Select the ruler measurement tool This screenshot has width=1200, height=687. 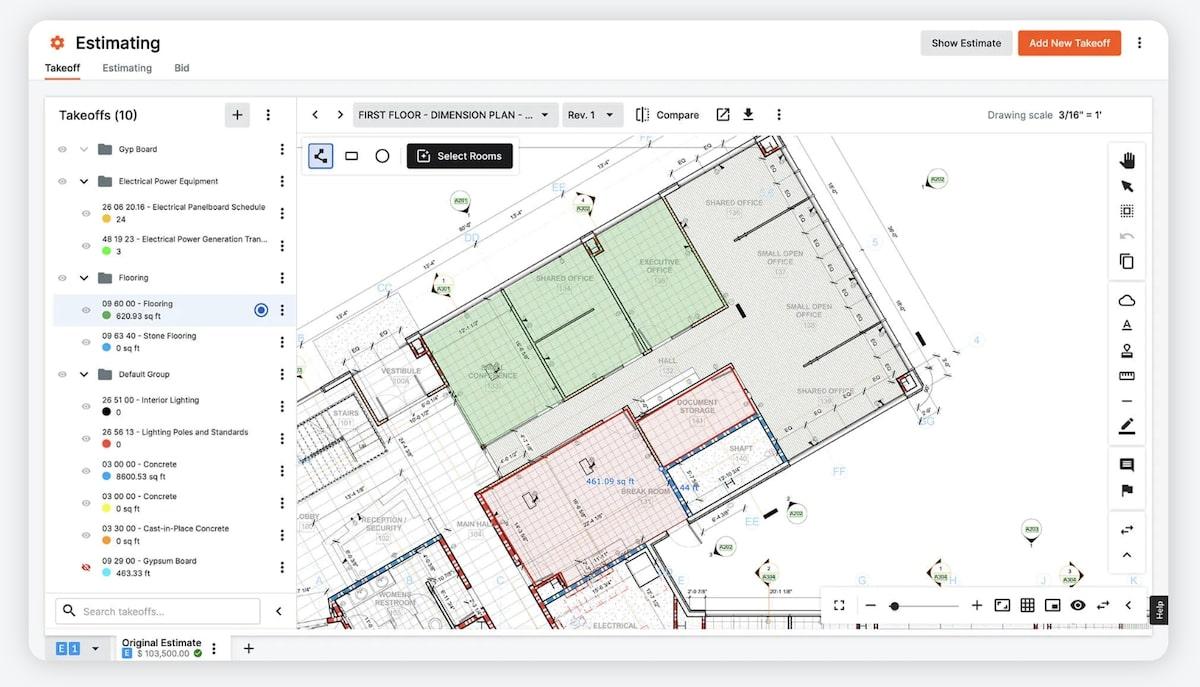pos(1126,376)
